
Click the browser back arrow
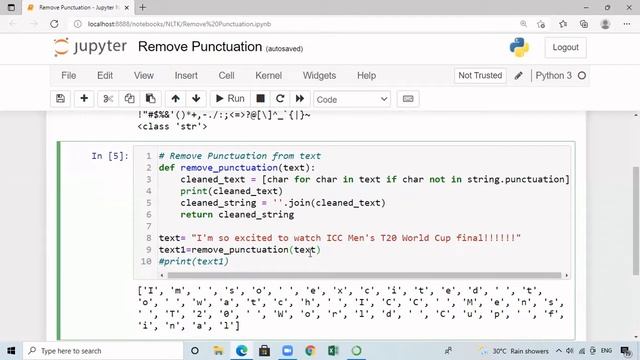tap(13, 24)
